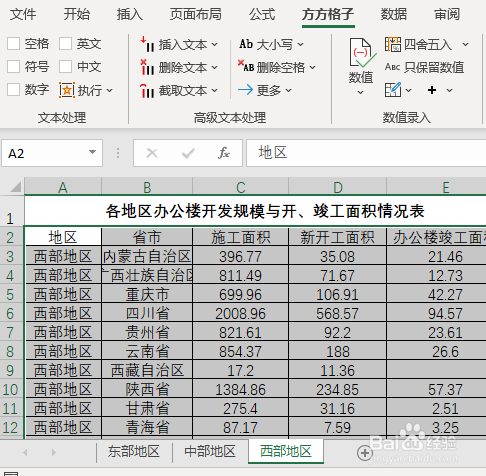This screenshot has width=486, height=476.
Task: Add a new sheet with plus icon
Action: point(365,453)
